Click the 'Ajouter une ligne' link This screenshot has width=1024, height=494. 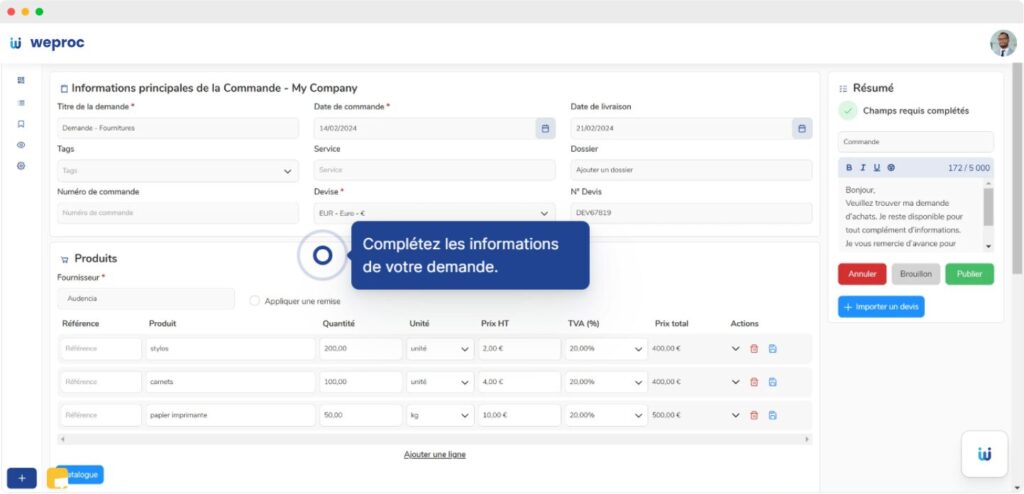point(434,454)
